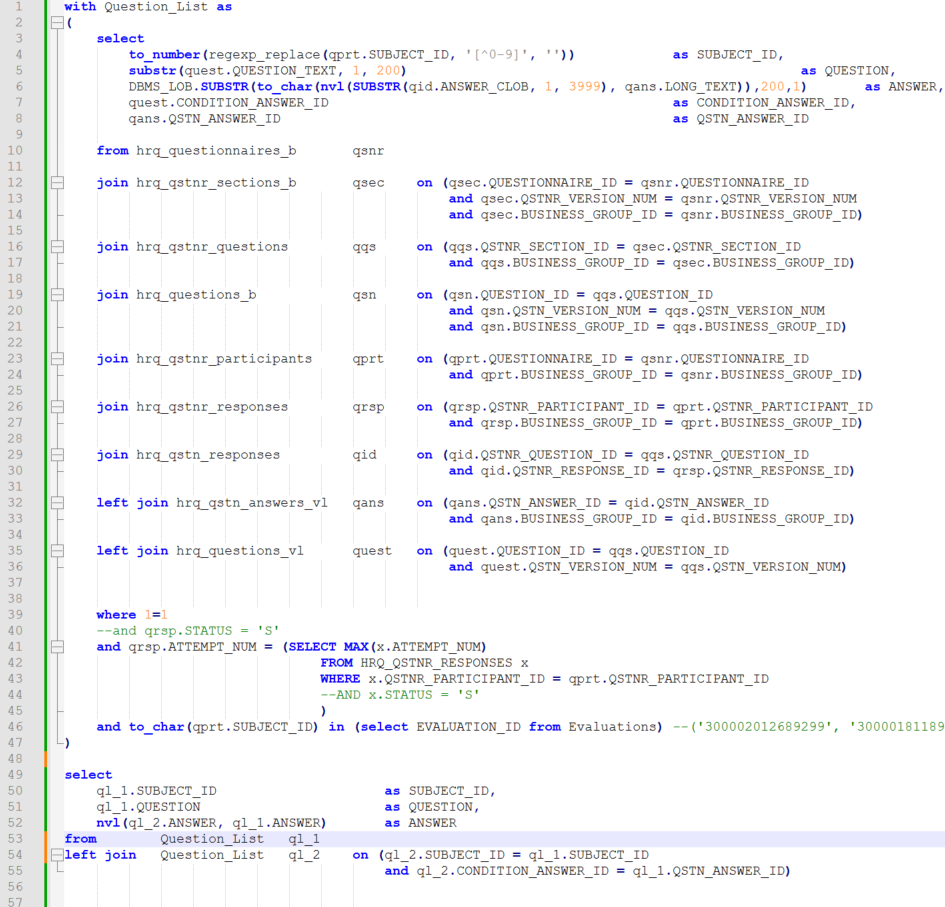This screenshot has height=907, width=945.
Task: Click table name 'hrq_qstn_answers_vl'
Action: [252, 503]
